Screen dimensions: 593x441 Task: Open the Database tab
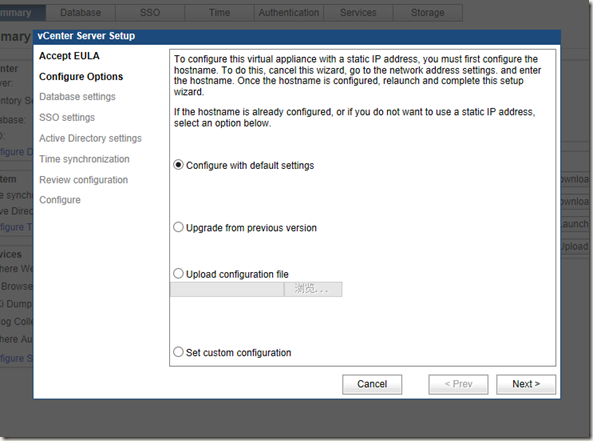click(x=81, y=12)
